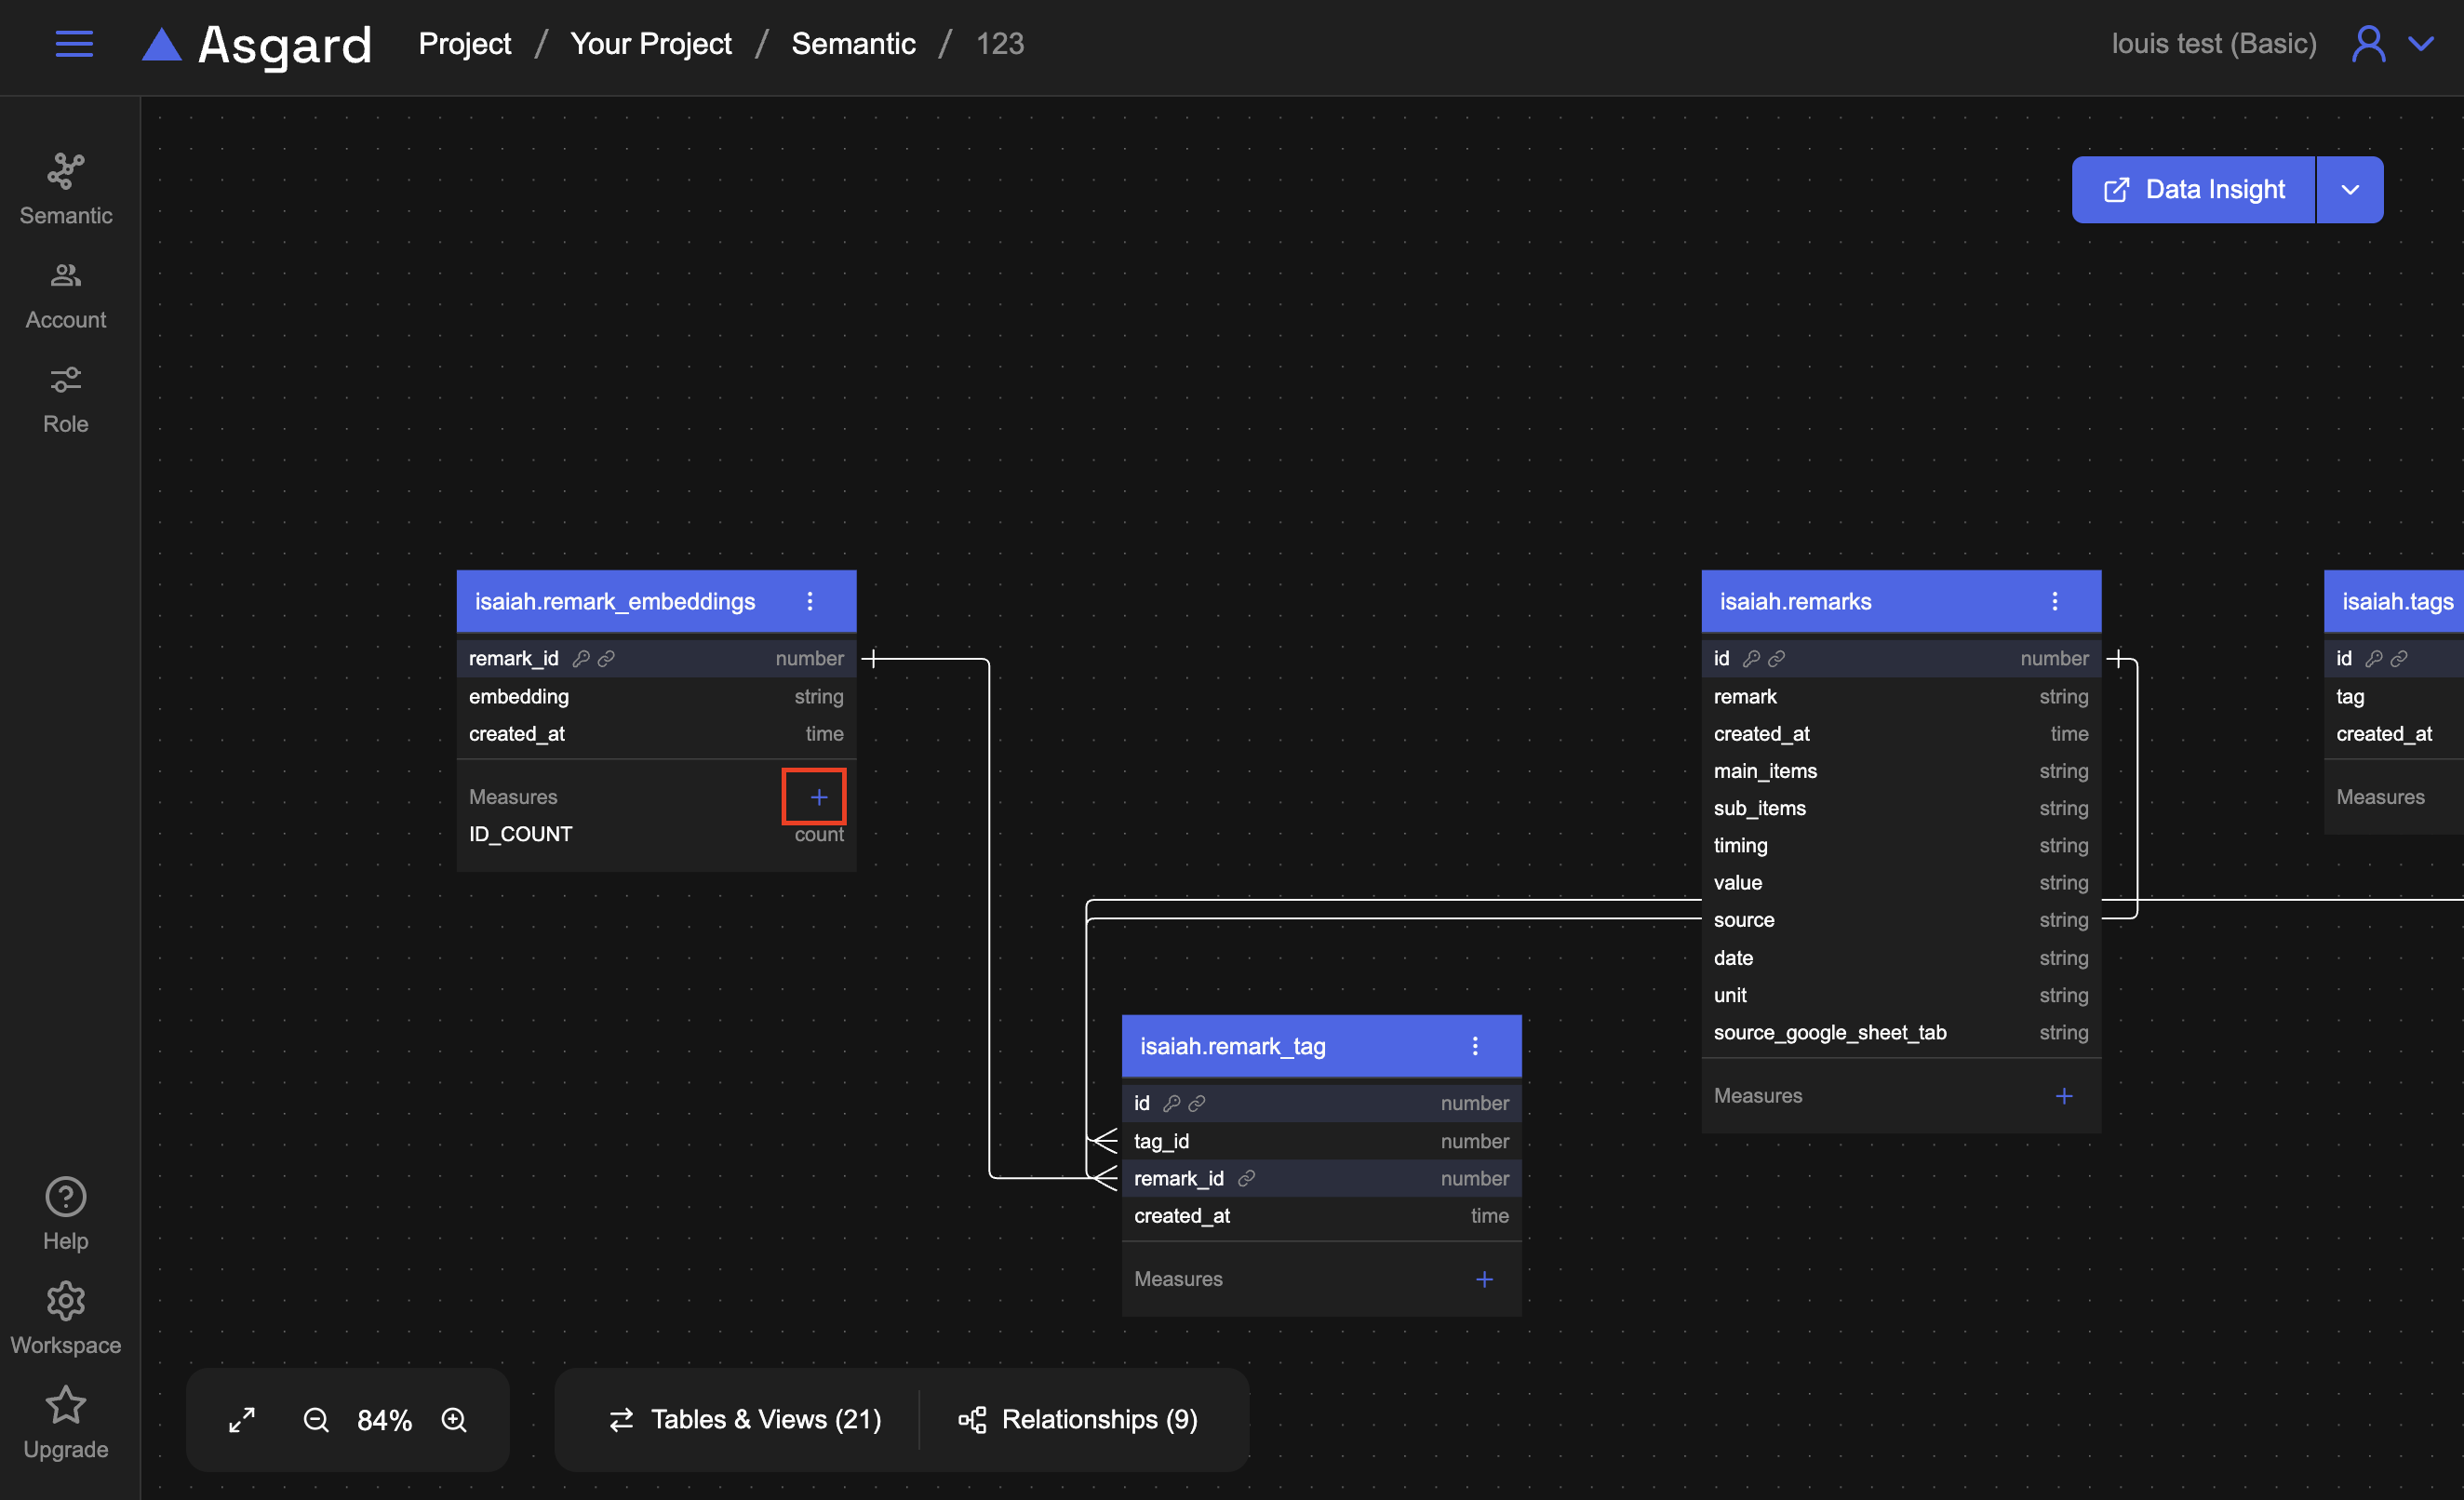Add a measure to isaiah.remarks table
Viewport: 2464px width, 1500px height.
[x=2064, y=1096]
